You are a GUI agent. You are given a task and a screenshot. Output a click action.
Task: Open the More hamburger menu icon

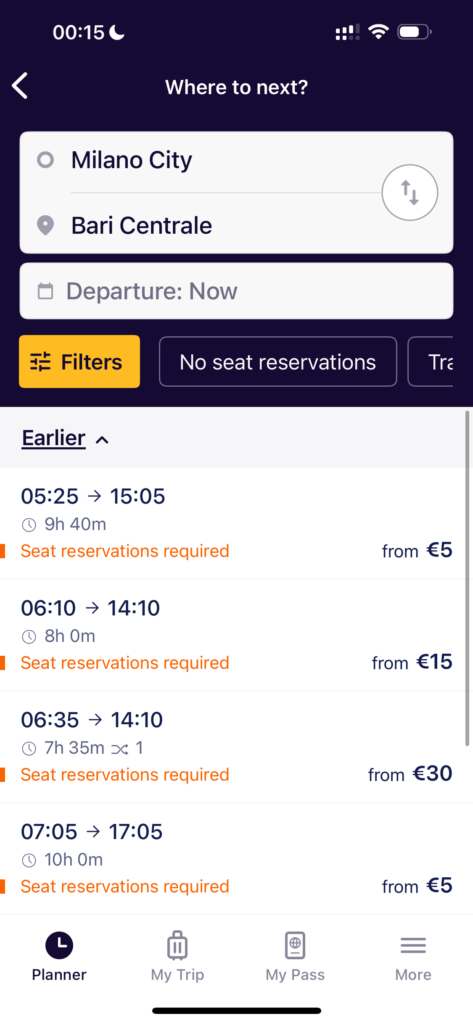413,945
